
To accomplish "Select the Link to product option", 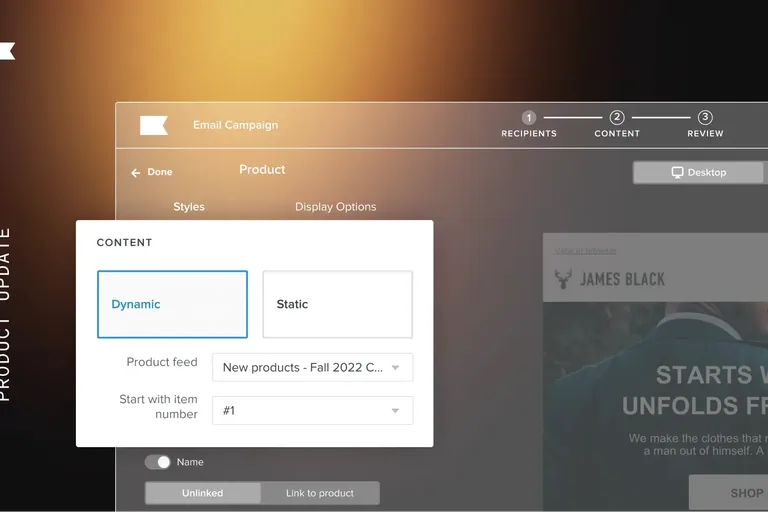I will [320, 493].
